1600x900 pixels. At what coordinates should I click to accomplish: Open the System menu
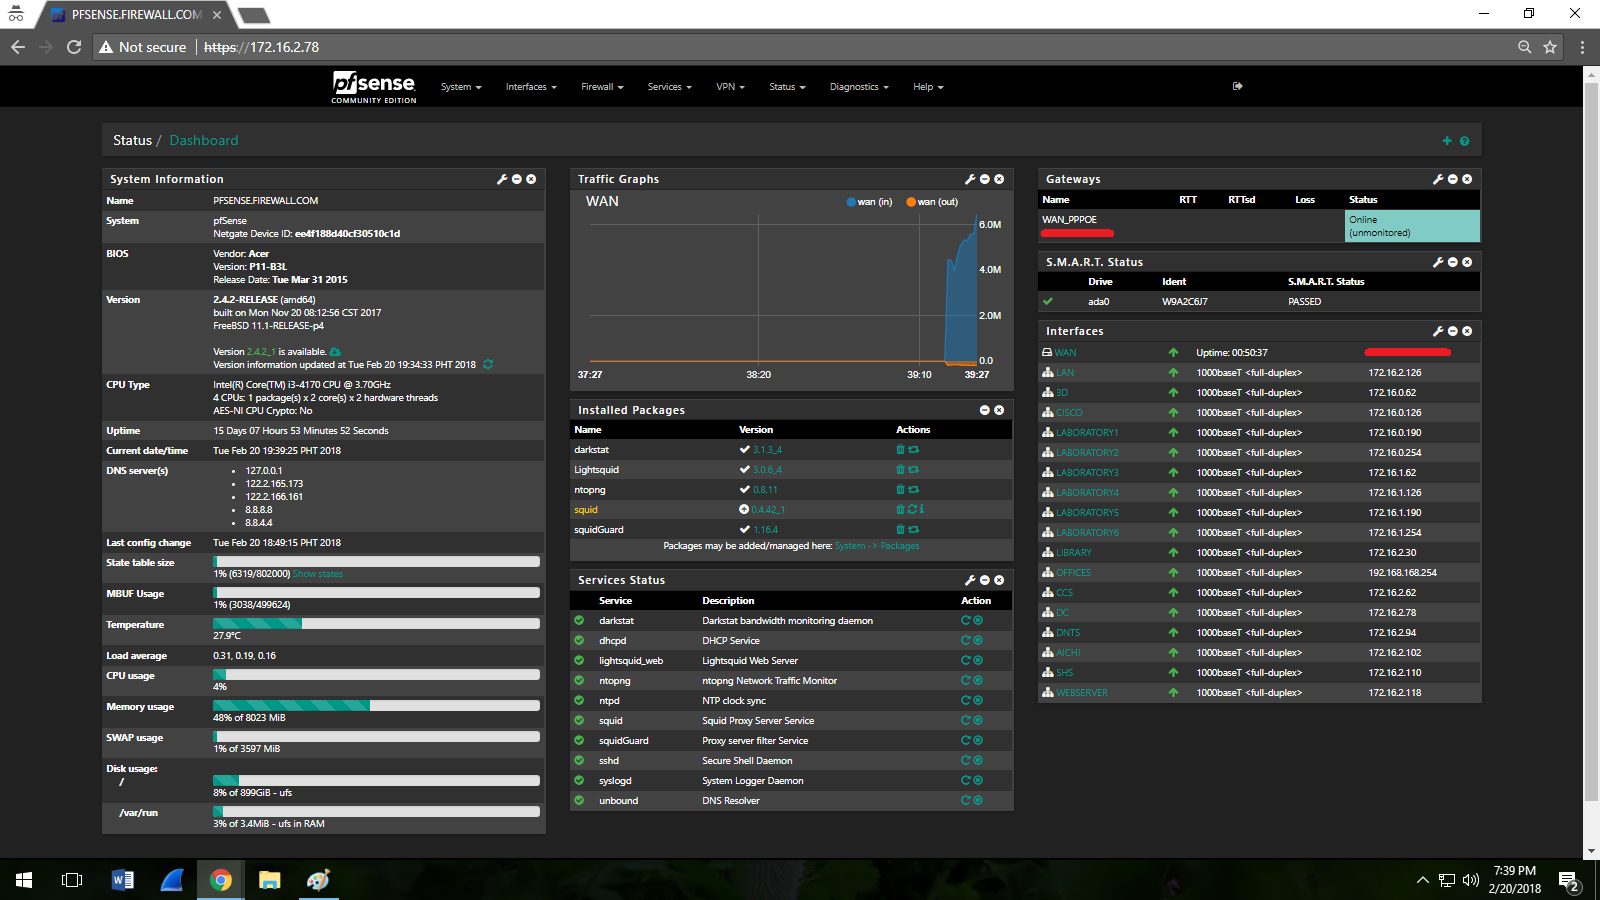(x=461, y=87)
